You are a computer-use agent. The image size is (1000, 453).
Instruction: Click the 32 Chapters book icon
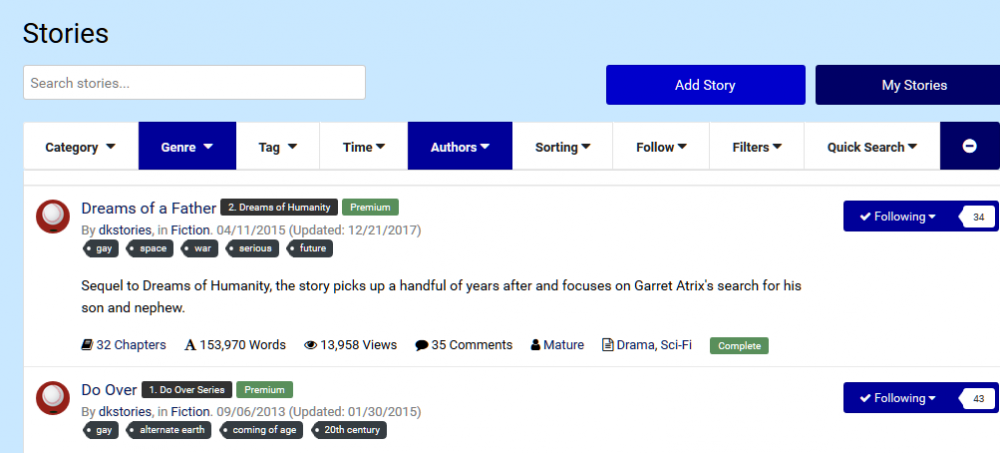click(87, 345)
